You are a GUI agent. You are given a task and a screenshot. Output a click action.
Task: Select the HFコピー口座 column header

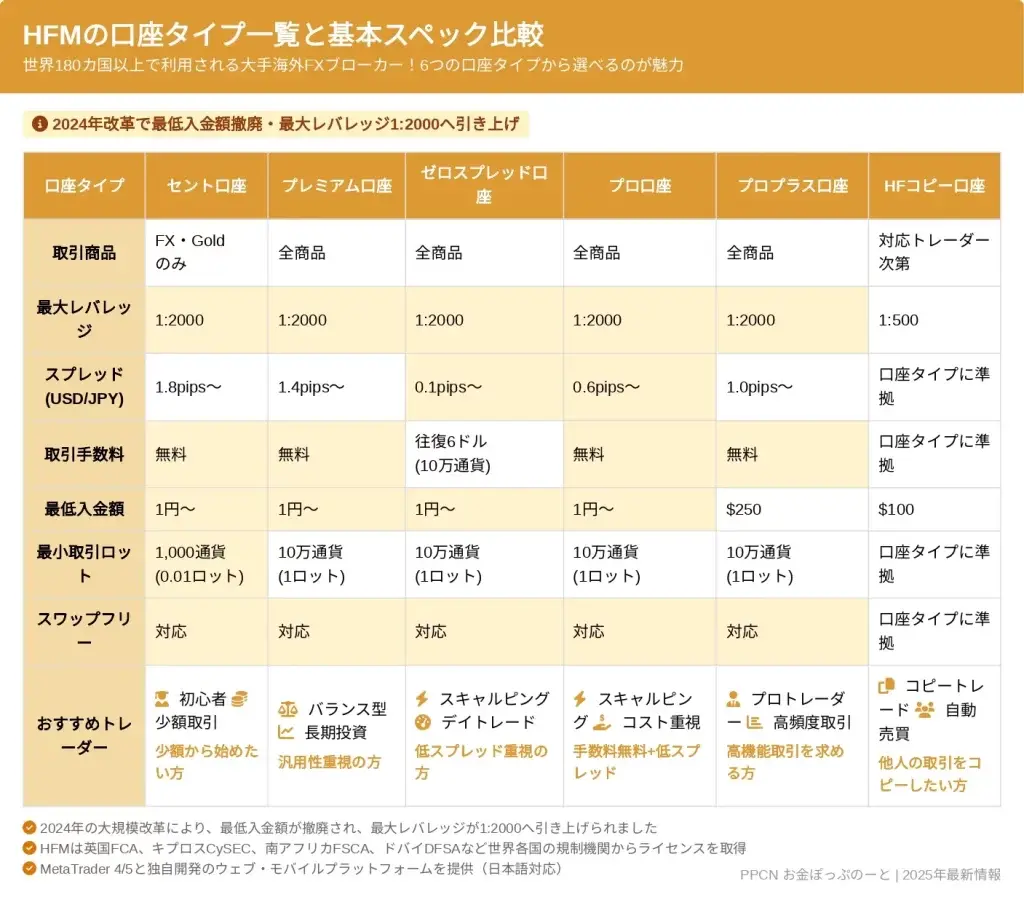tap(934, 185)
